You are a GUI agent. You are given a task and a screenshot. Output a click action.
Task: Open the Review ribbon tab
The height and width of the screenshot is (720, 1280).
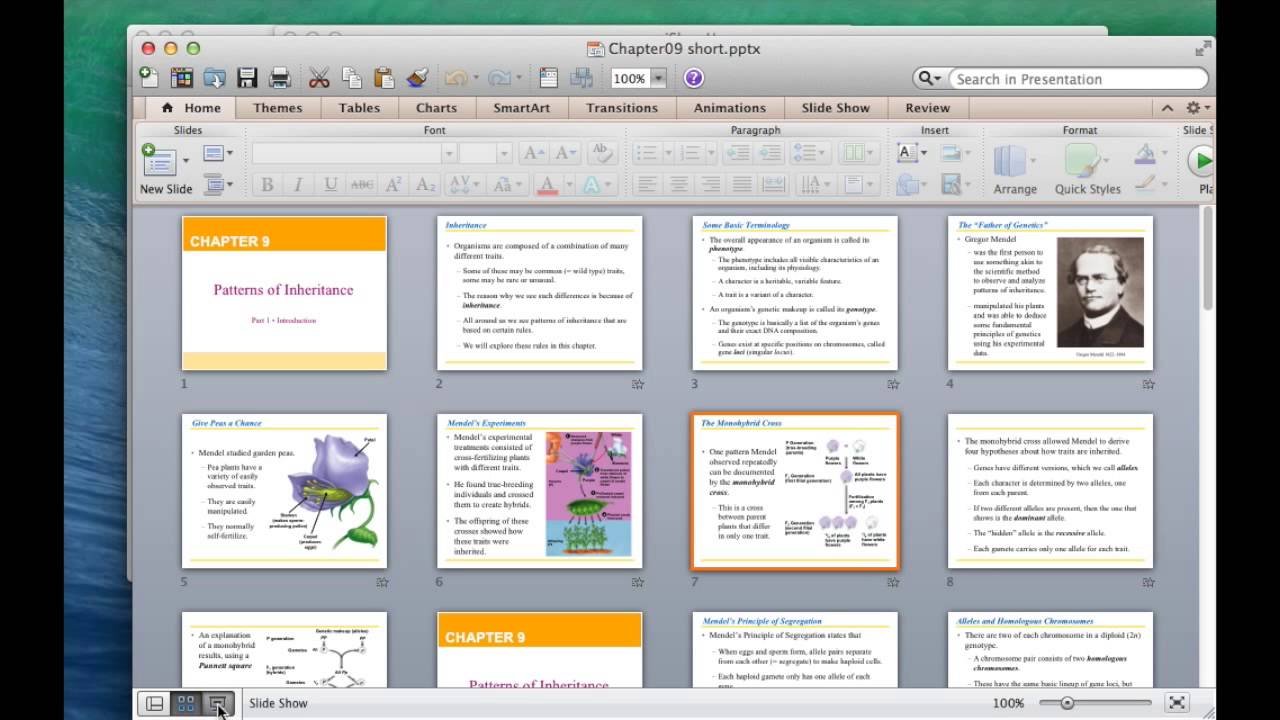tap(928, 108)
